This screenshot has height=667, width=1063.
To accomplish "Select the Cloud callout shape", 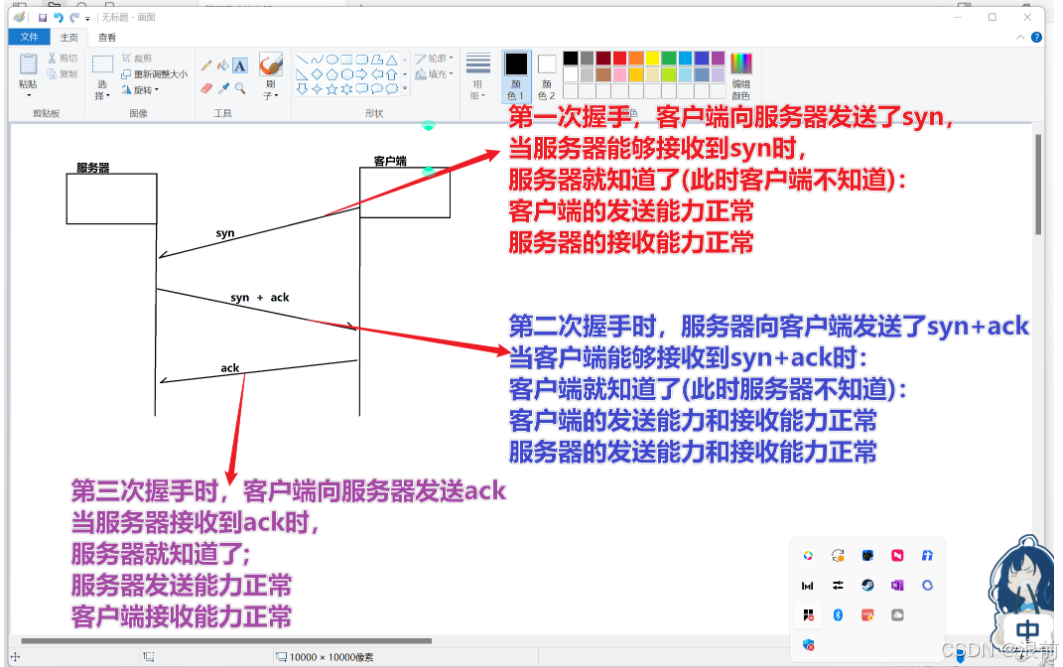I will pos(392,89).
